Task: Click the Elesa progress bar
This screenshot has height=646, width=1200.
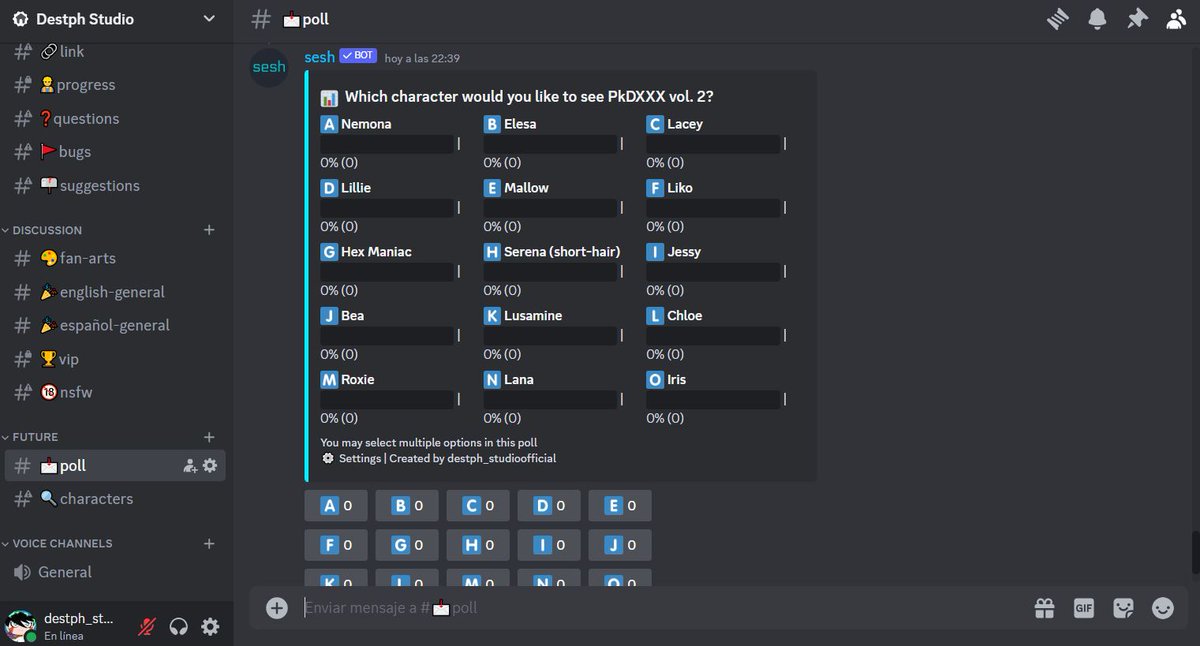Action: (x=550, y=144)
